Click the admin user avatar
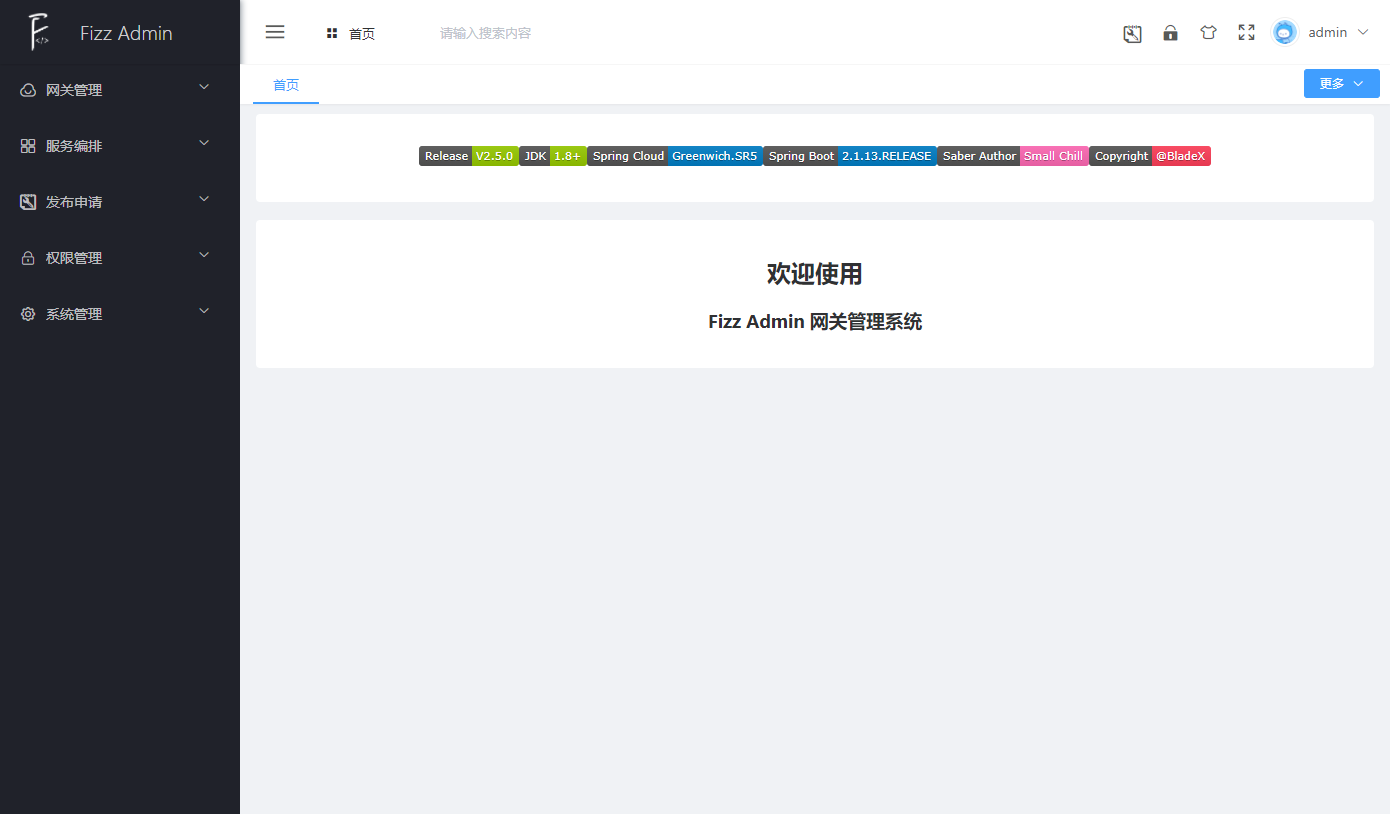Viewport: 1390px width, 814px height. click(x=1285, y=33)
